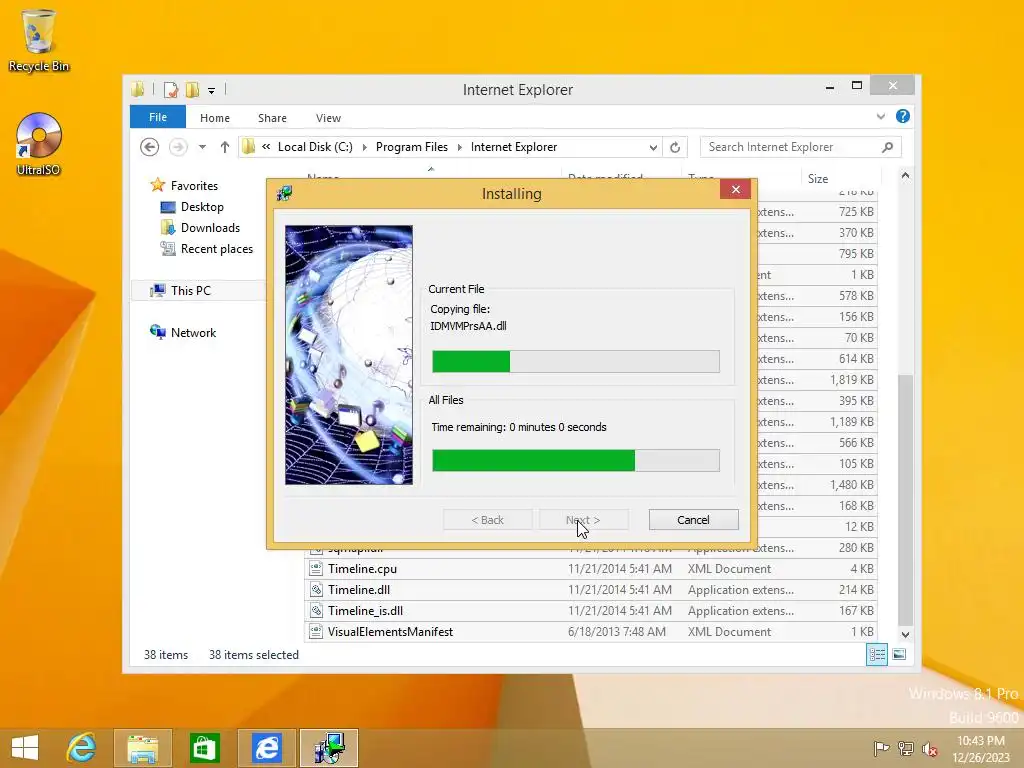
Task: Select This PC in navigation pane
Action: [x=180, y=291]
